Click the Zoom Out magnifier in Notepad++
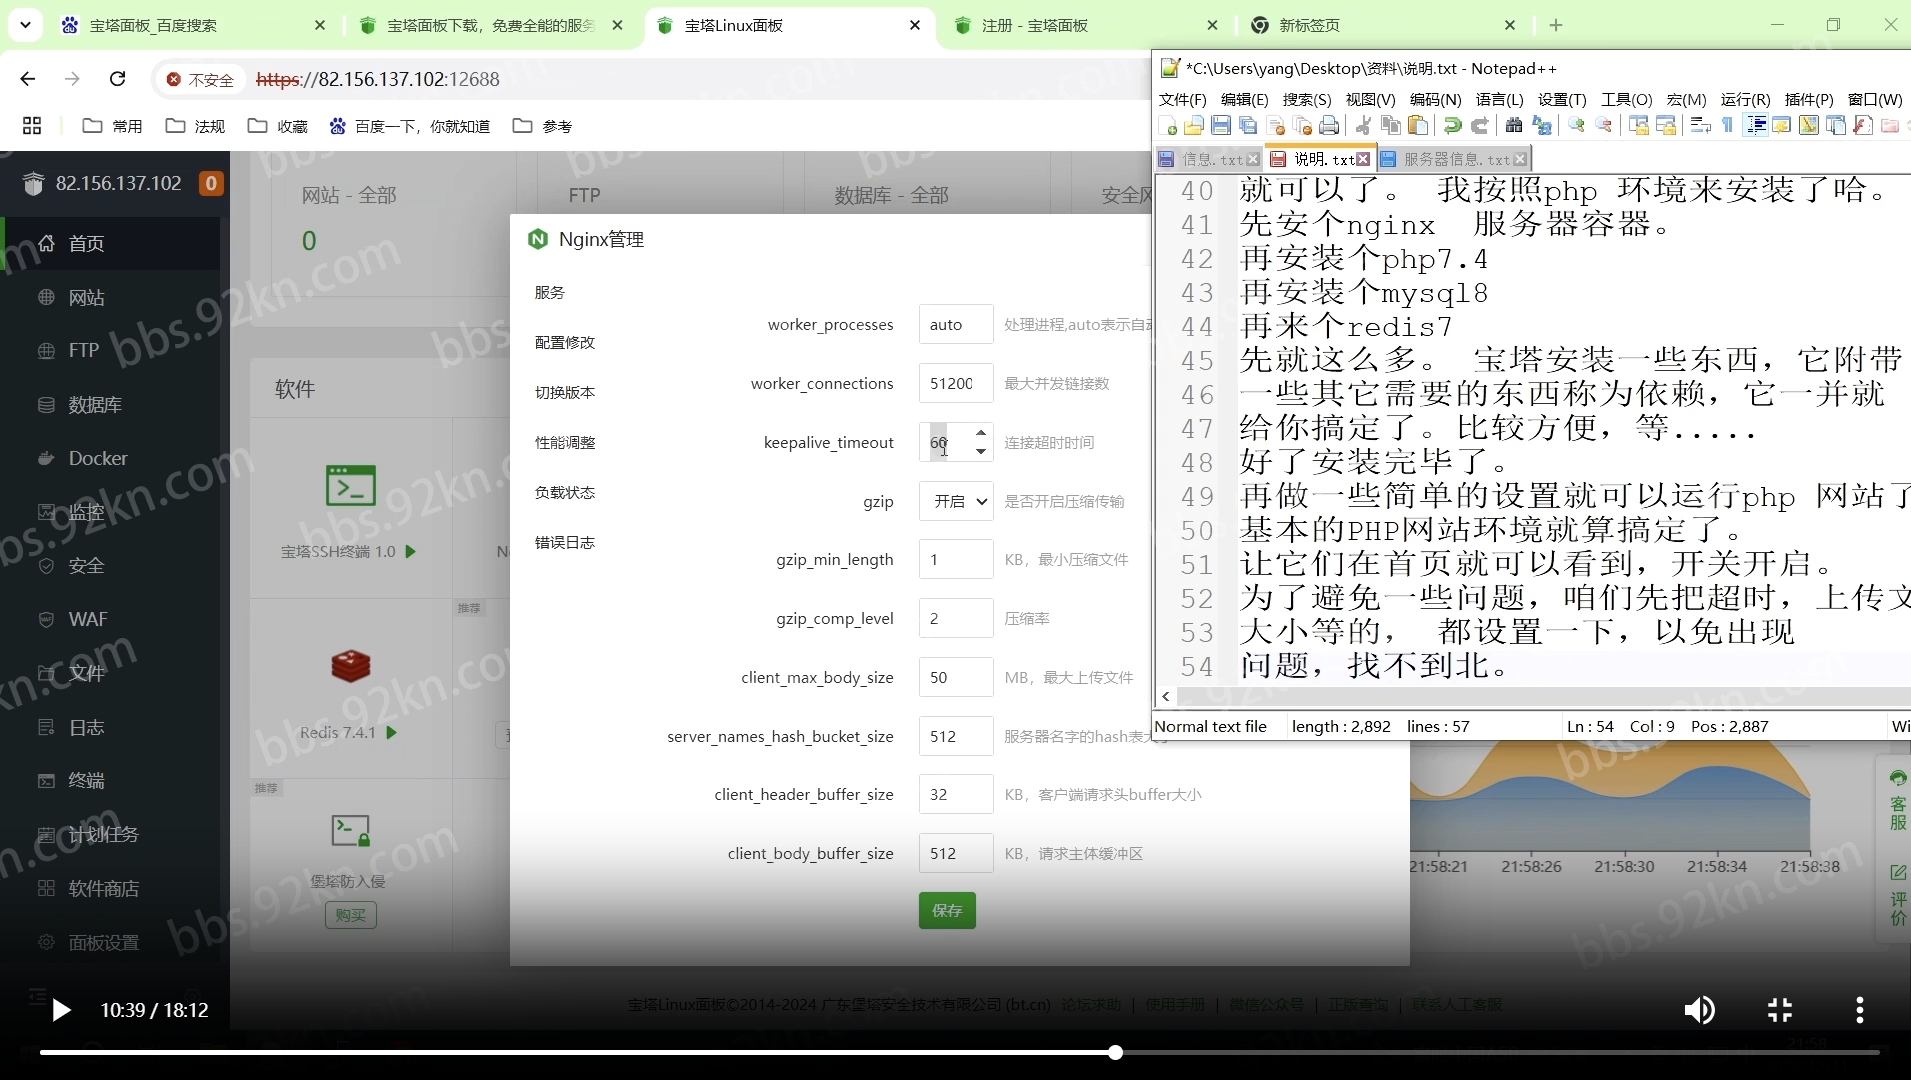This screenshot has width=1911, height=1080. pyautogui.click(x=1603, y=125)
